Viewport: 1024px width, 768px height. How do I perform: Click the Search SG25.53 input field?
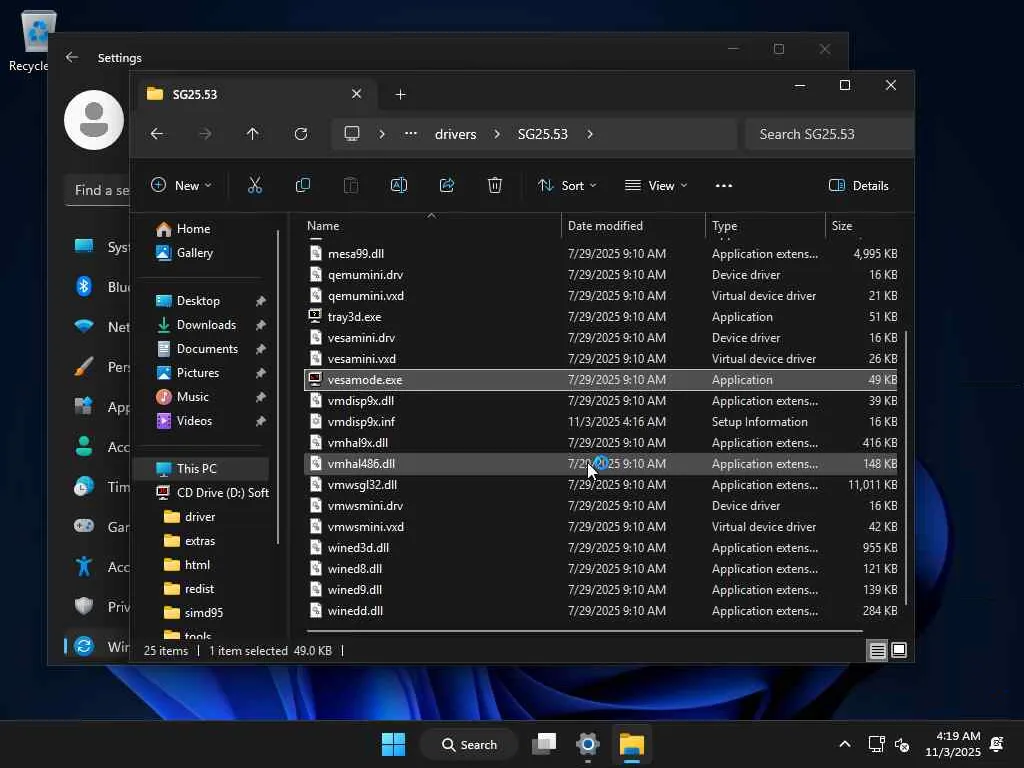pyautogui.click(x=828, y=134)
